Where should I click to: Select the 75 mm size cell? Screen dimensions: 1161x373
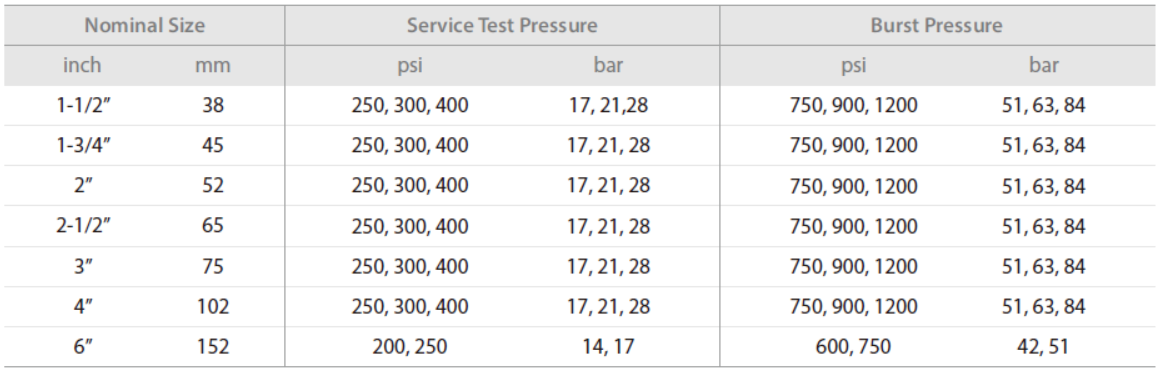213,266
